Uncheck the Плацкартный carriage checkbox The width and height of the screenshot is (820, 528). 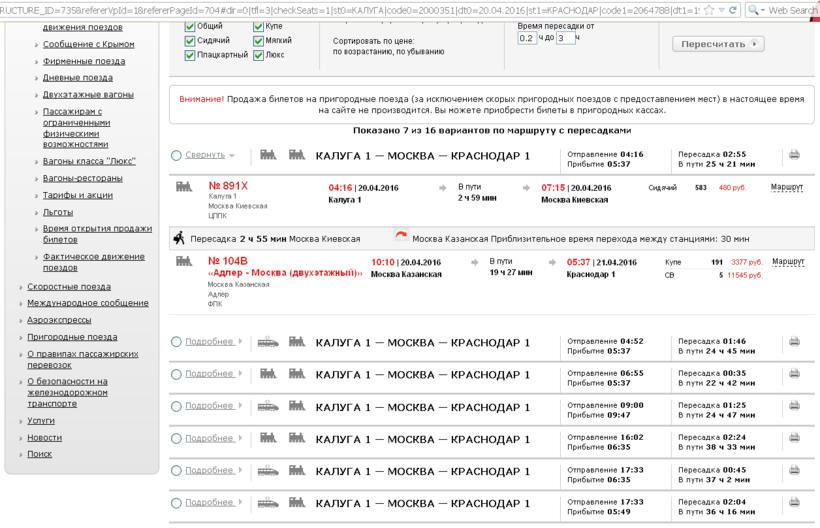click(190, 55)
